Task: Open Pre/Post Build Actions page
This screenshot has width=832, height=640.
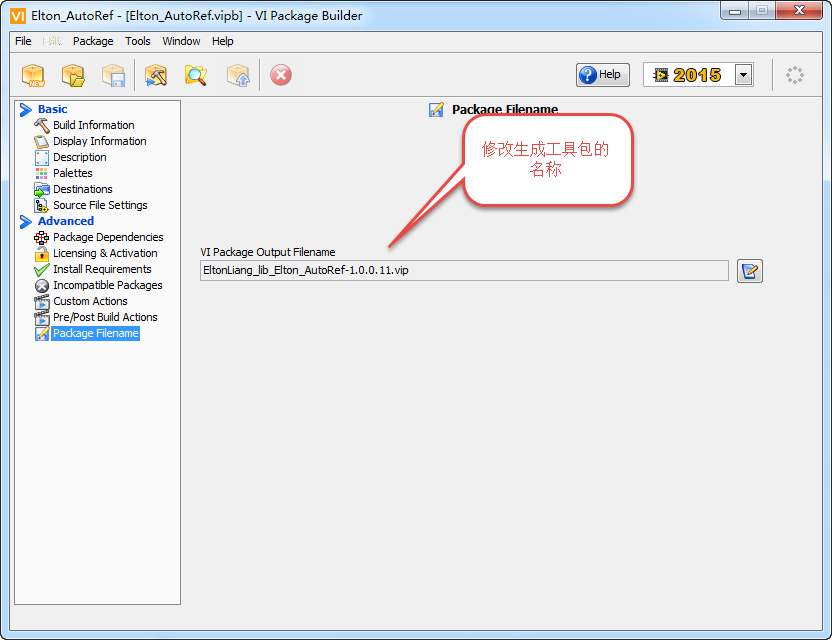Action: tap(105, 317)
